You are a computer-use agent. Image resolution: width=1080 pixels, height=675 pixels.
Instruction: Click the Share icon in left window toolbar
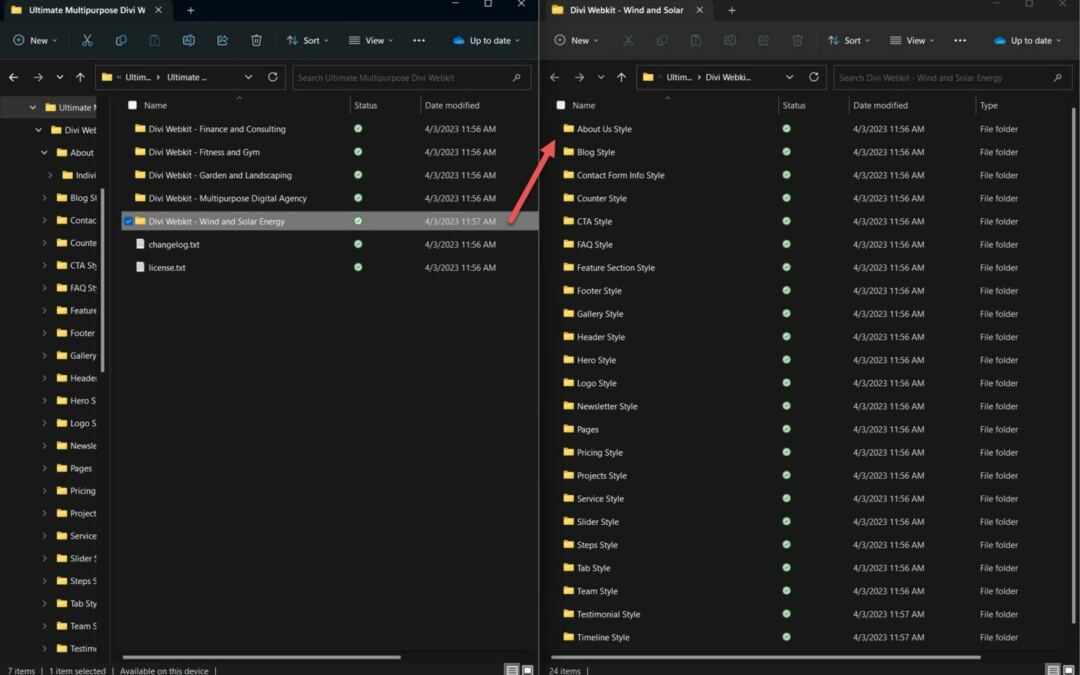pos(222,41)
